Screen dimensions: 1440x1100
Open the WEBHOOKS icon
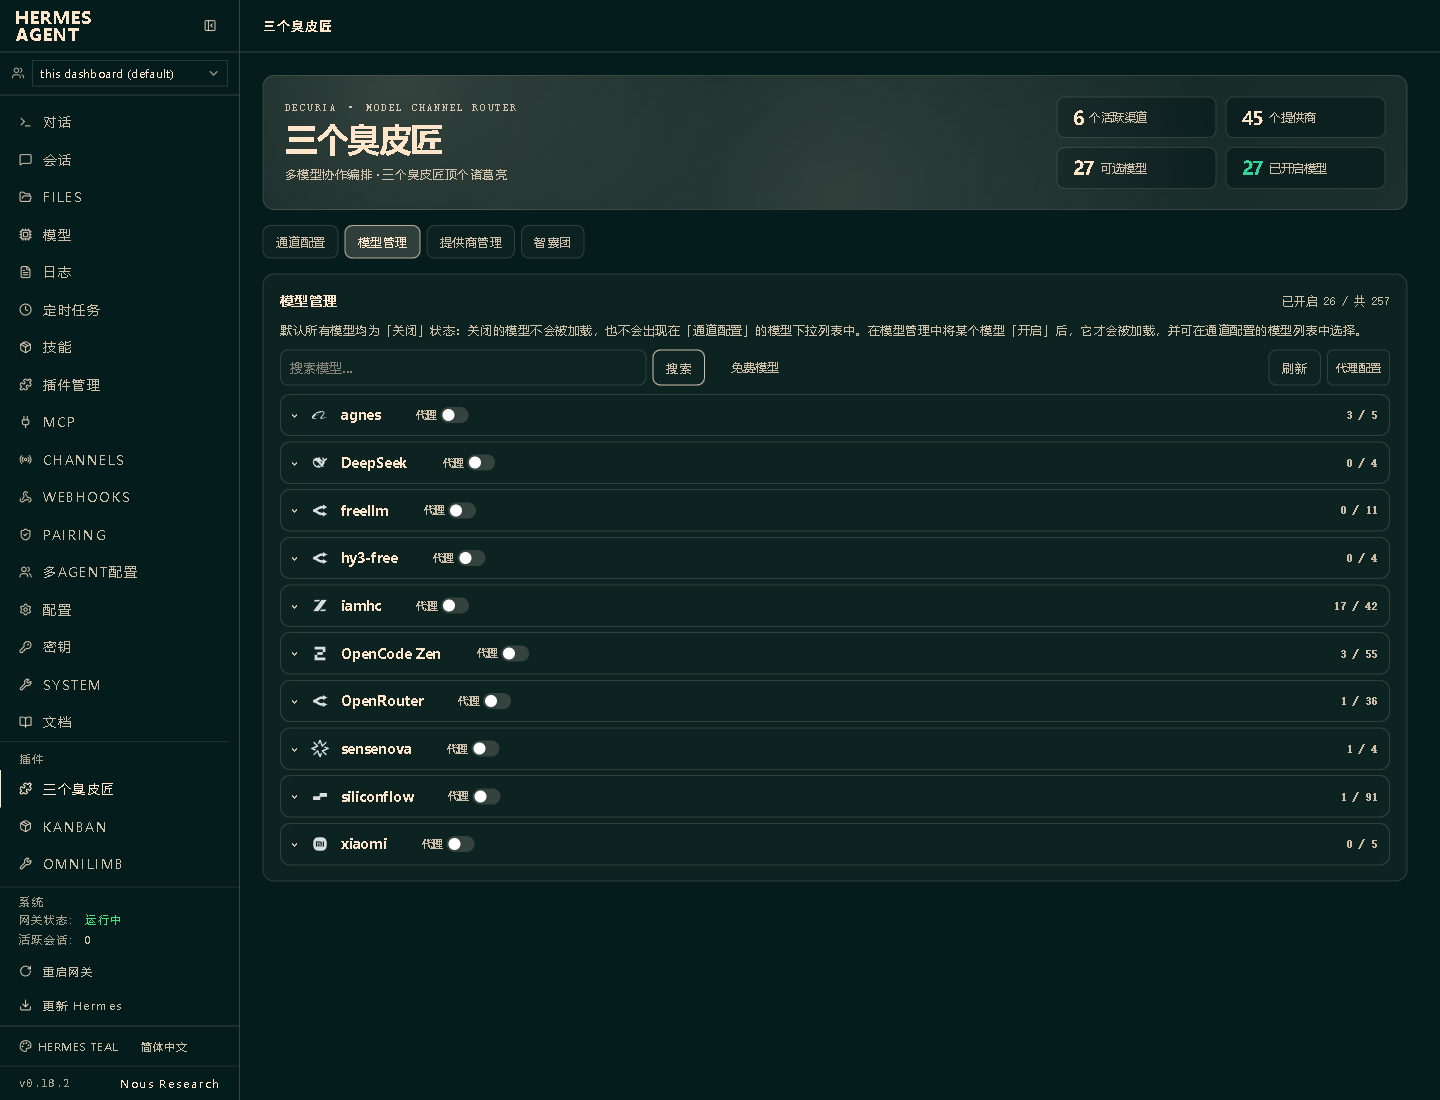point(26,497)
